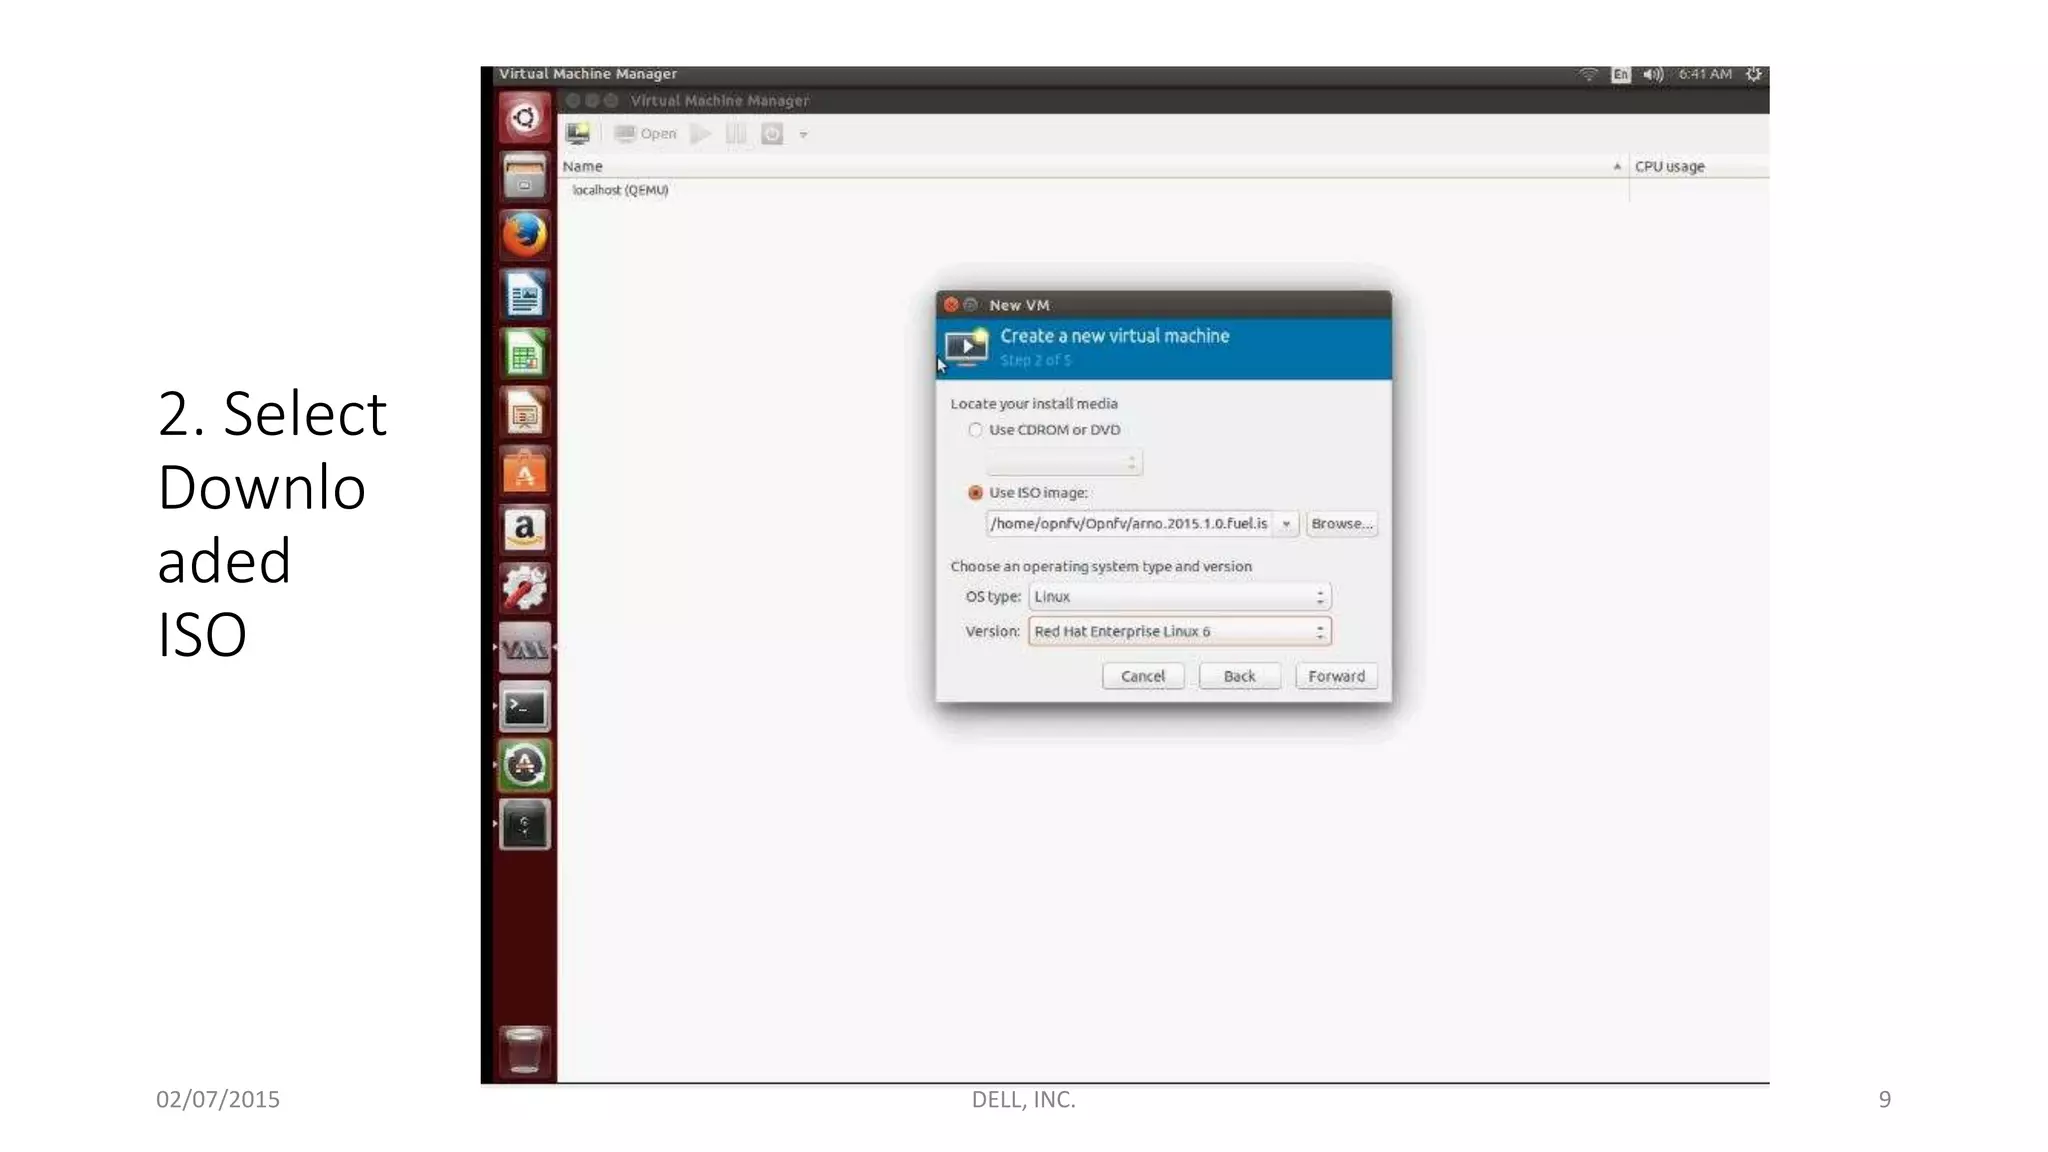2048x1152 pixels.
Task: Click the CPU usage column header
Action: [1698, 166]
